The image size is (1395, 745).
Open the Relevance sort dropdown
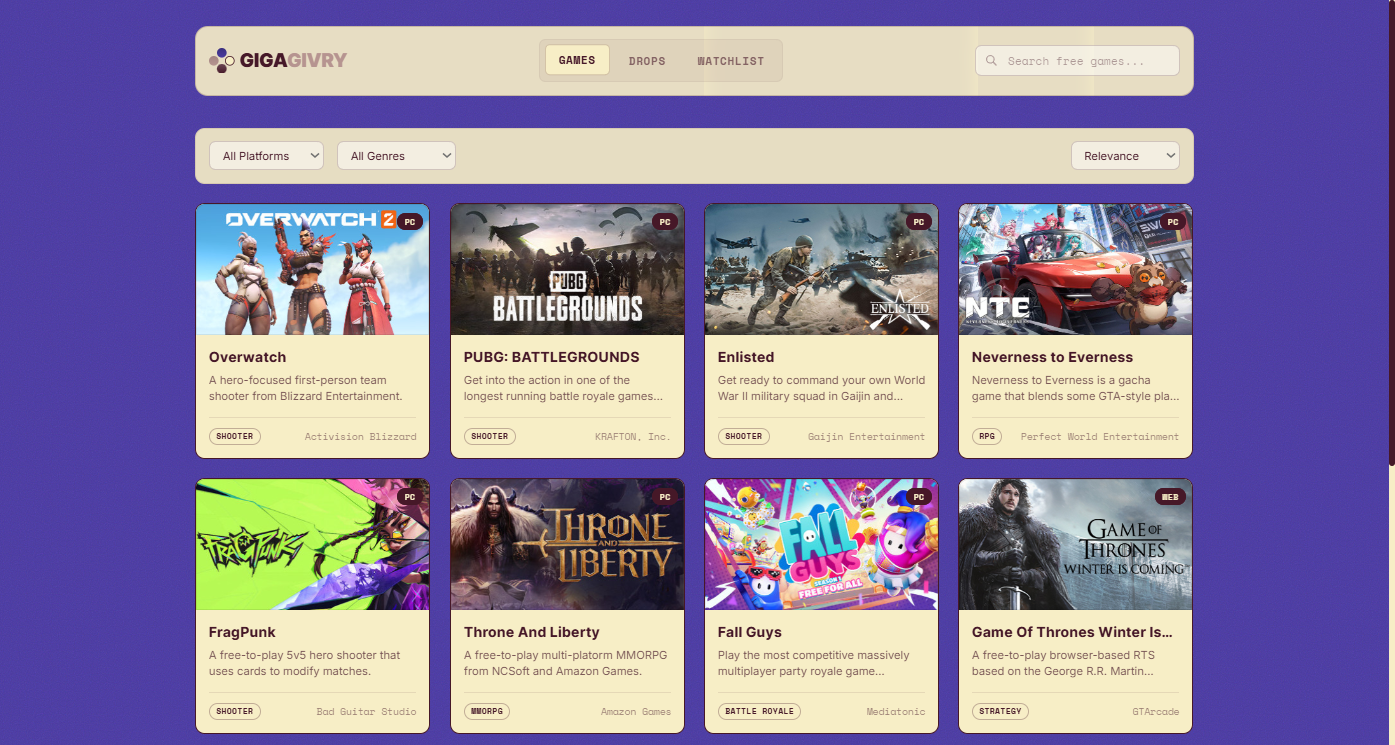(1125, 156)
